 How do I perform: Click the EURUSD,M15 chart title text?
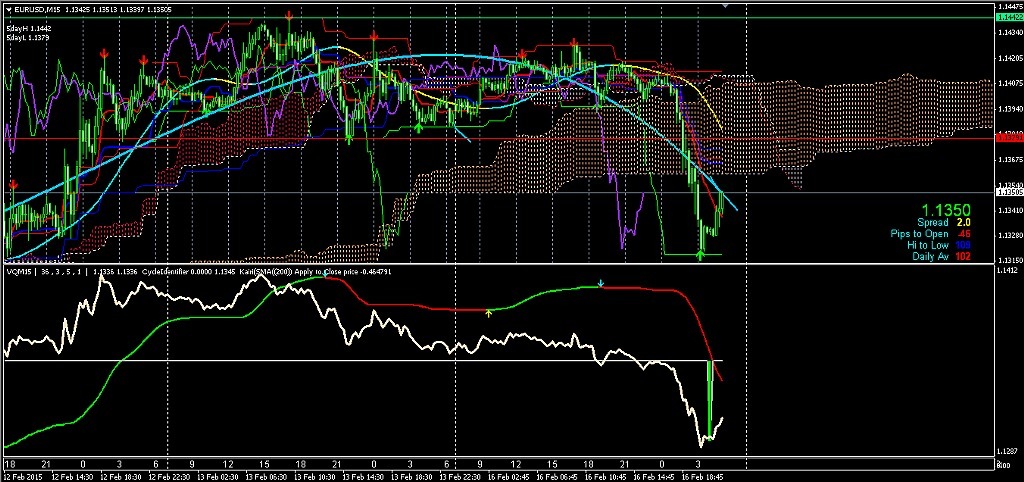click(x=38, y=9)
